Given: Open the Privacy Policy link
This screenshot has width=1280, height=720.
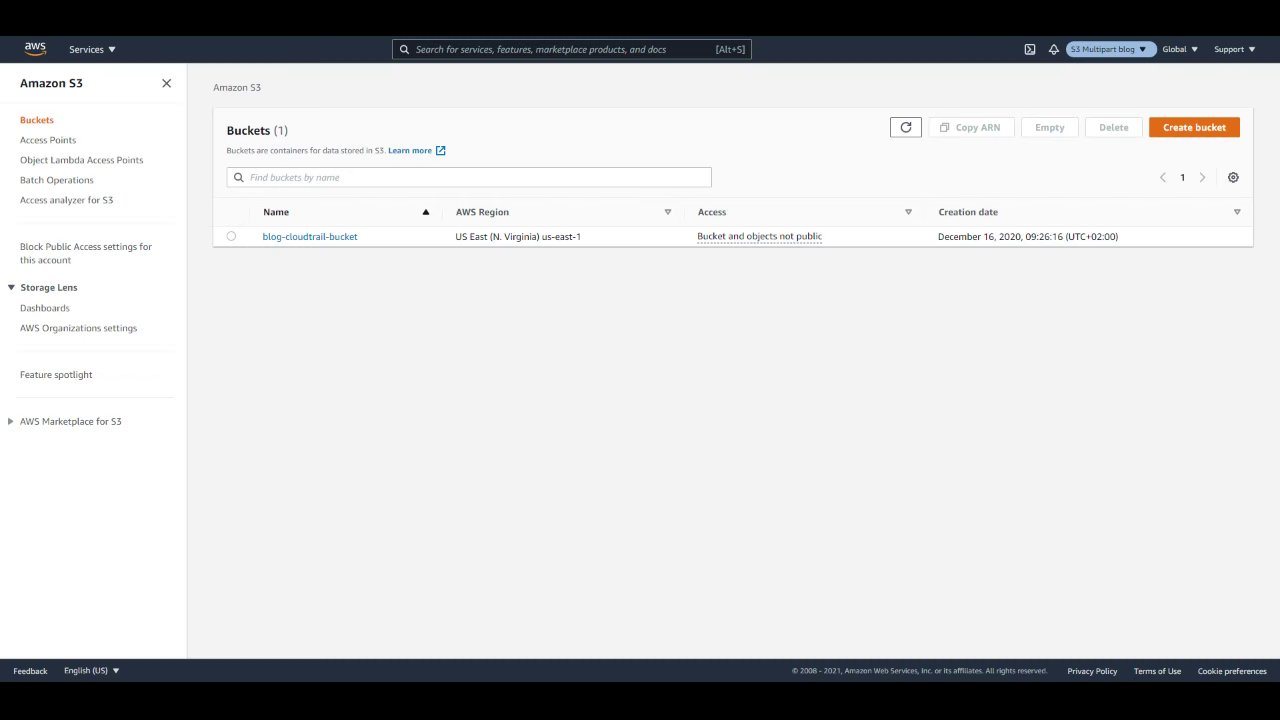Looking at the screenshot, I should click(1092, 671).
